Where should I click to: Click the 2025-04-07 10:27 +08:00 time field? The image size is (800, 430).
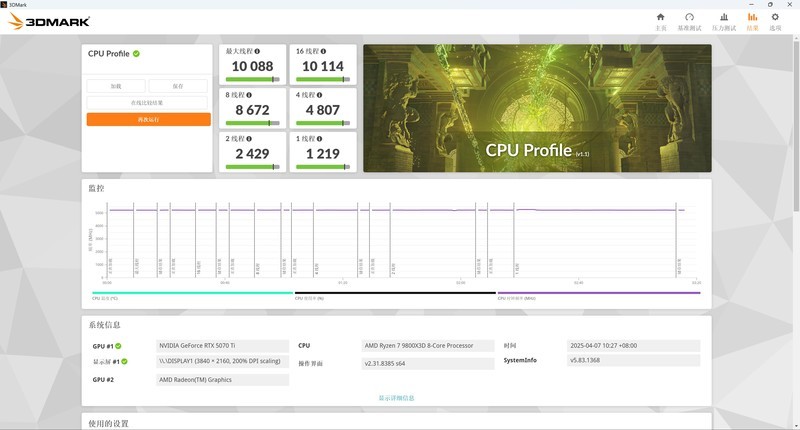(x=633, y=346)
